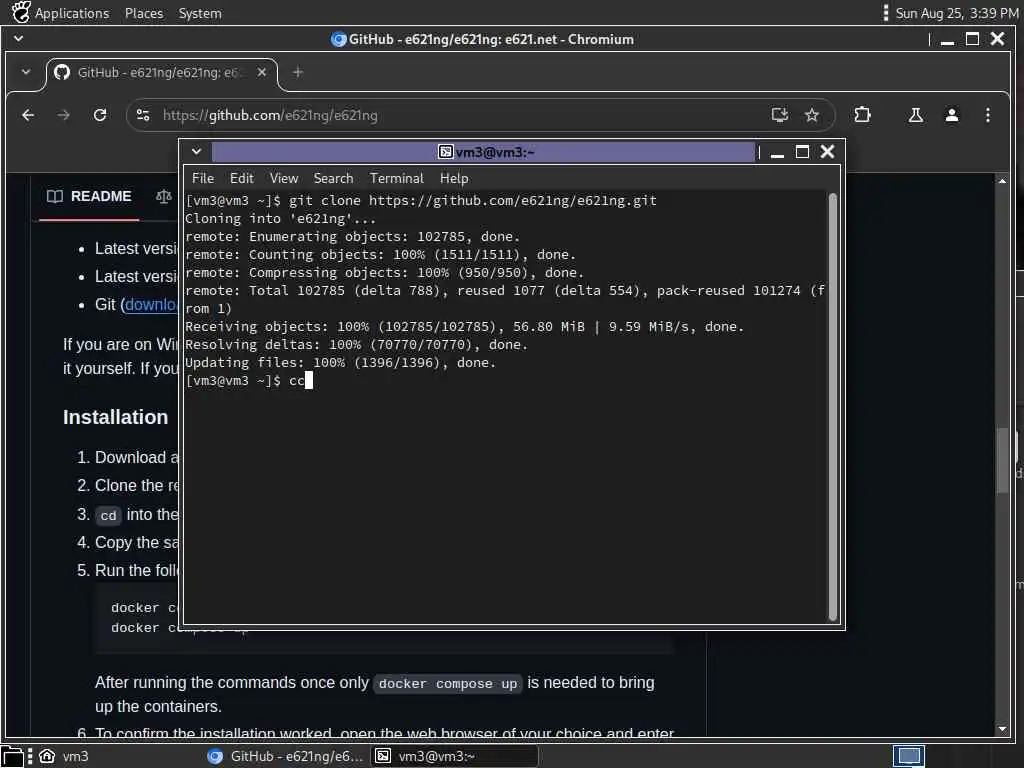Open Chrome Labs flask icon
The image size is (1024, 768).
tap(916, 116)
